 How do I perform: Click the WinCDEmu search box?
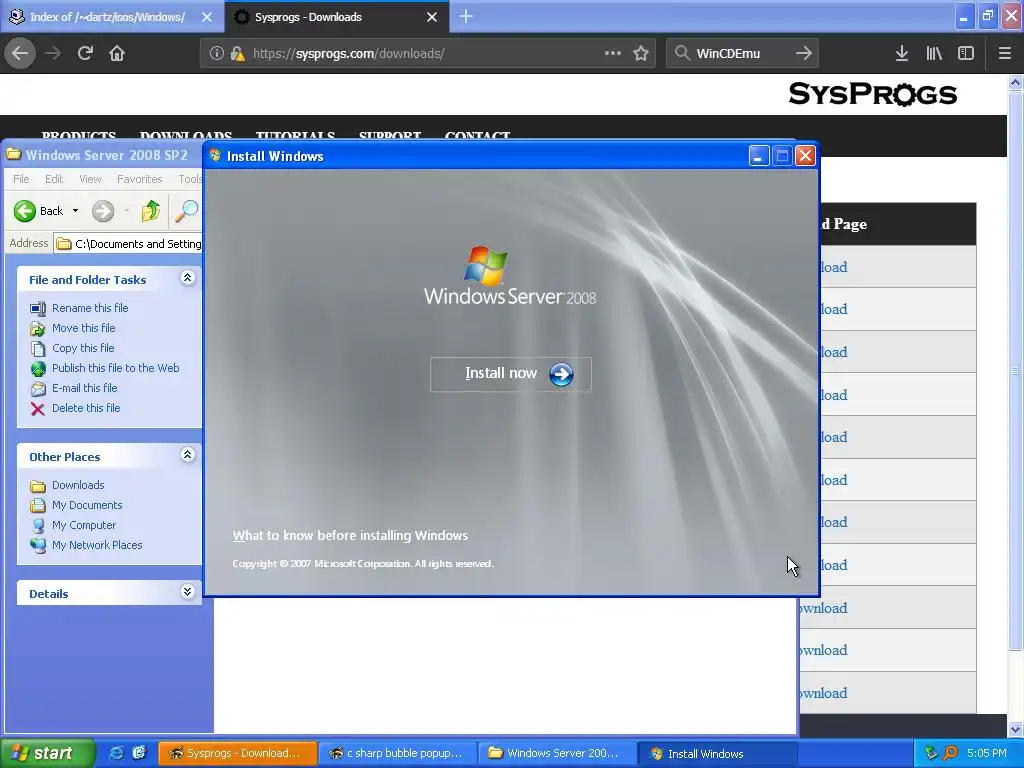[742, 54]
